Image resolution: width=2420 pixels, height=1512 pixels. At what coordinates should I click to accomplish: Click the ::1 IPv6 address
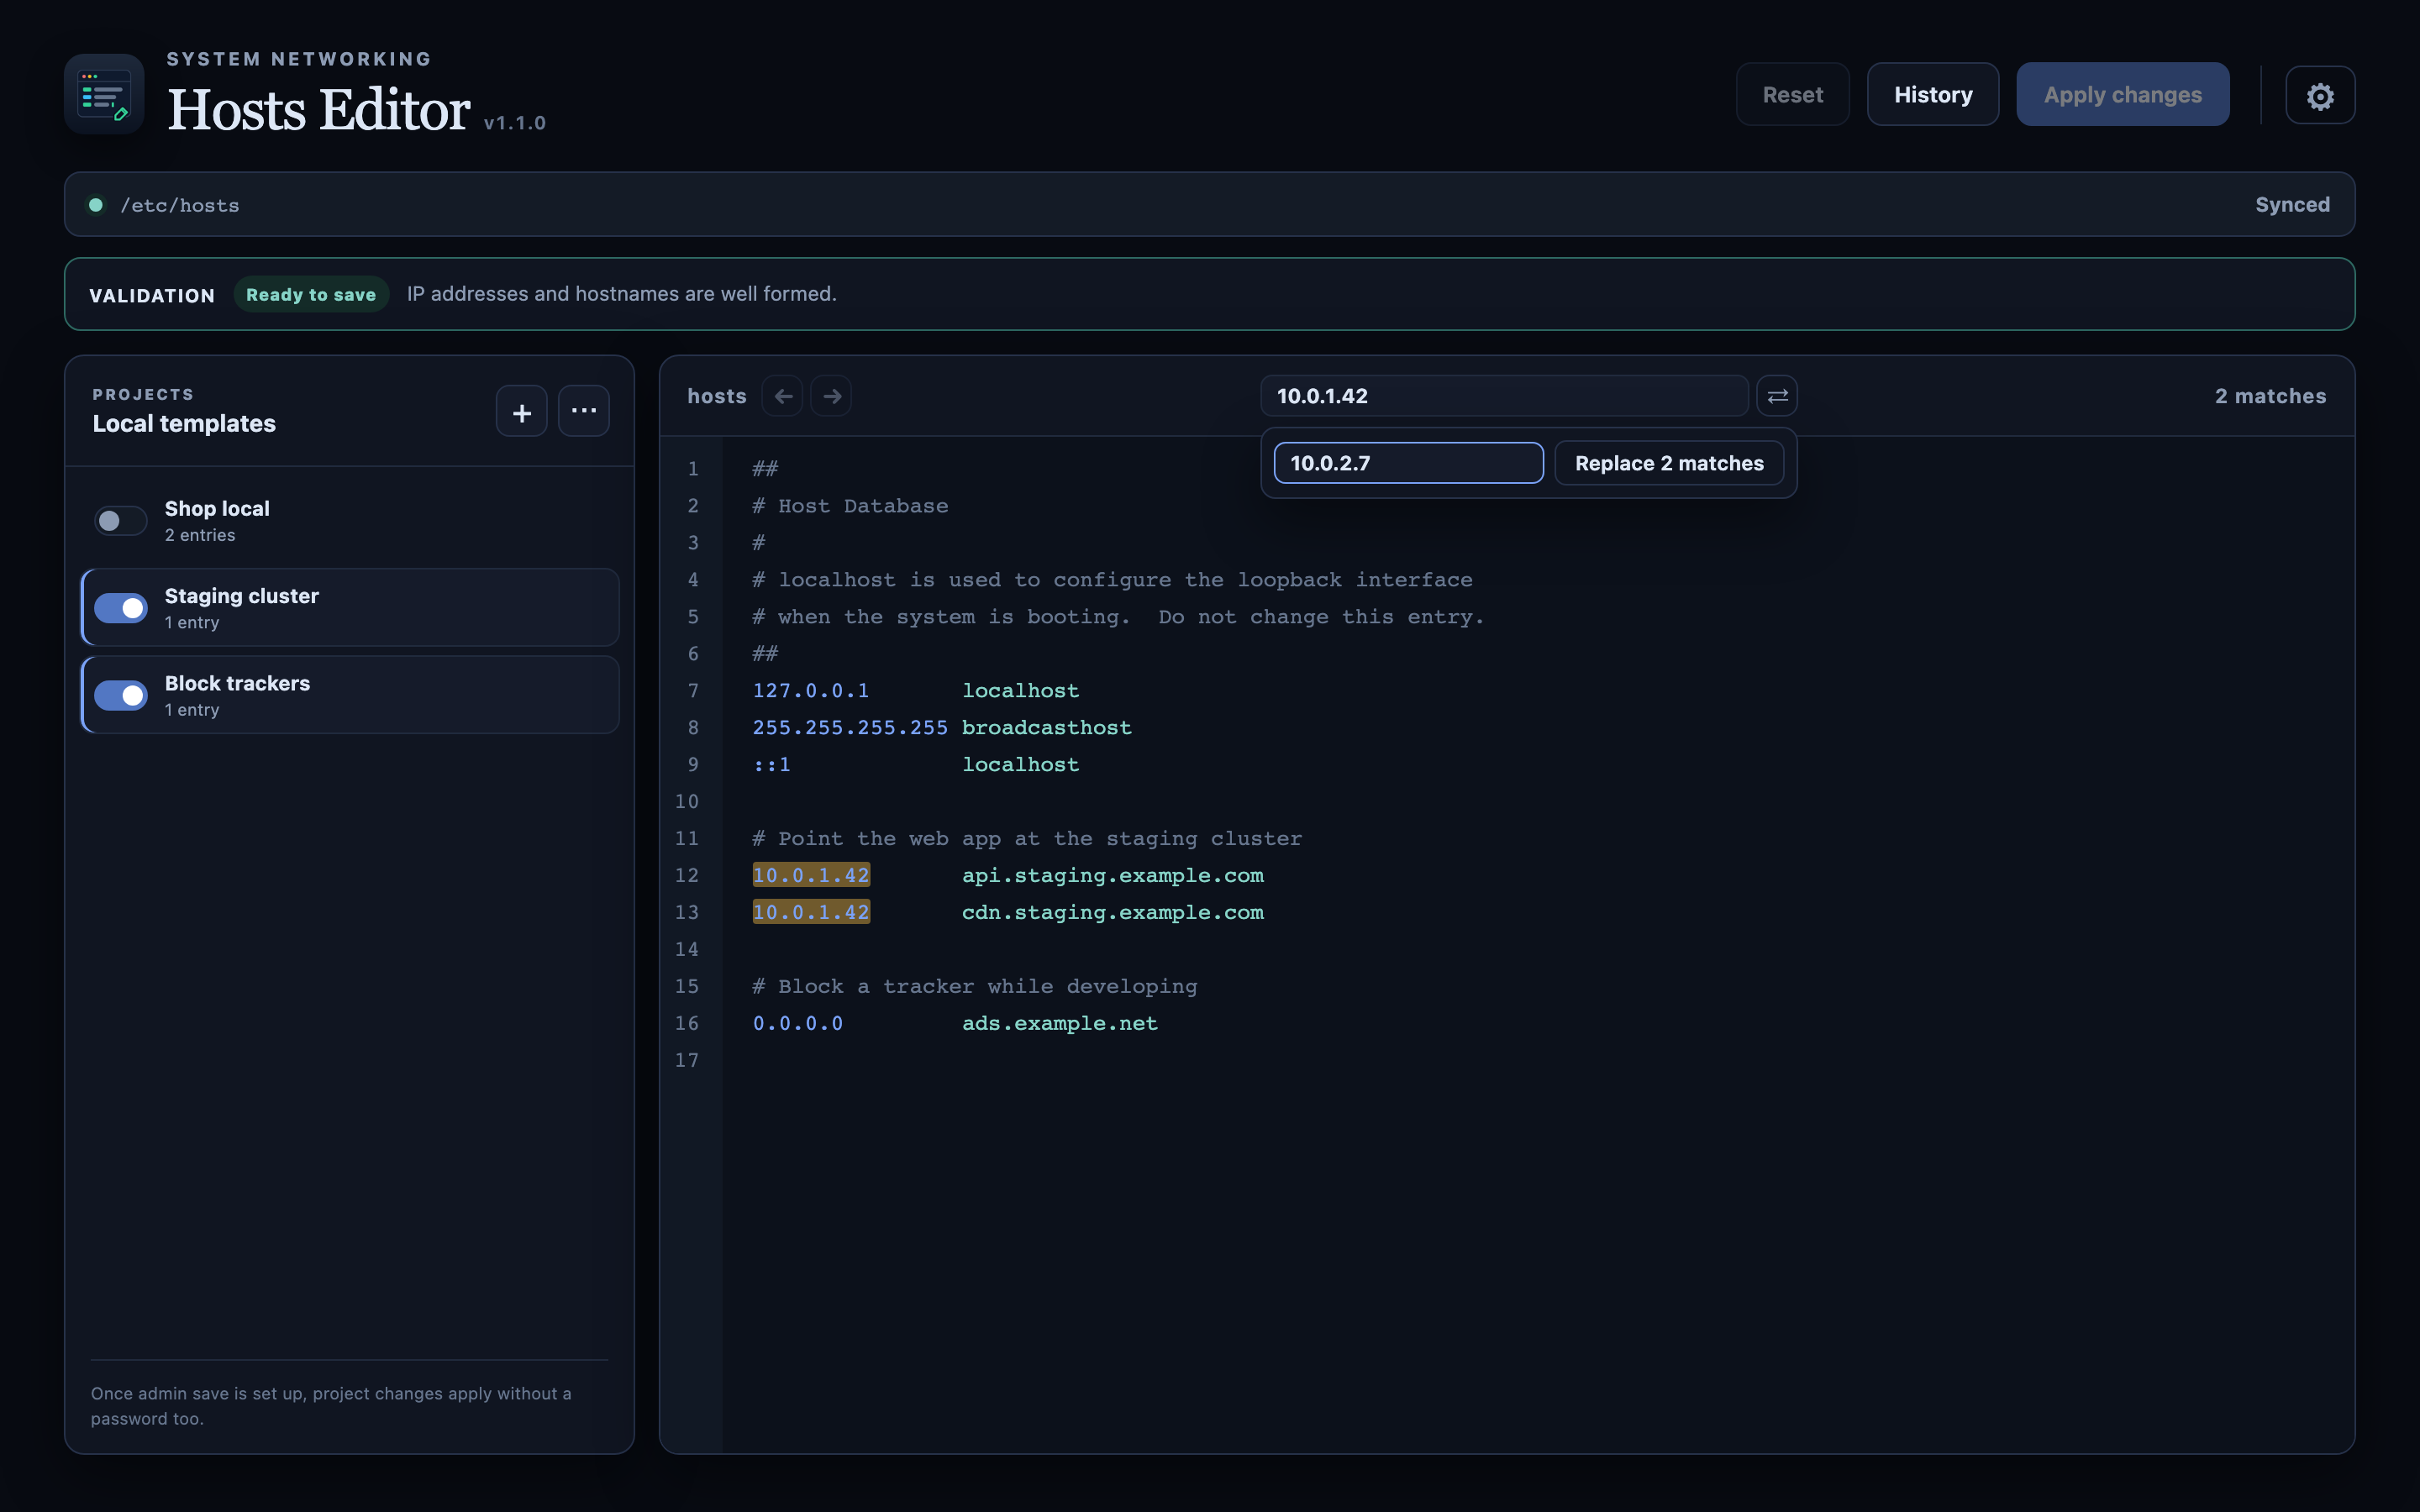(772, 764)
